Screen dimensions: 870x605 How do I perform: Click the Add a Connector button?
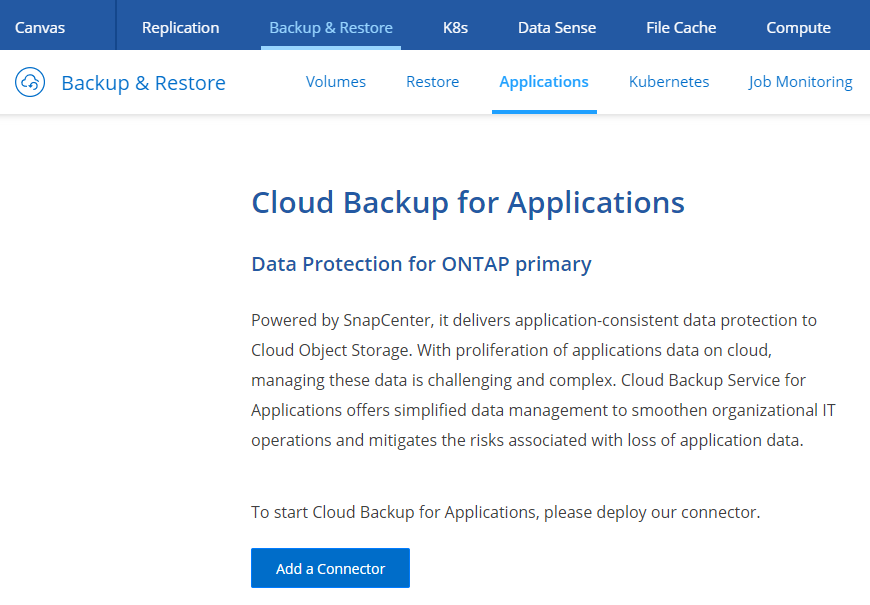click(x=330, y=567)
